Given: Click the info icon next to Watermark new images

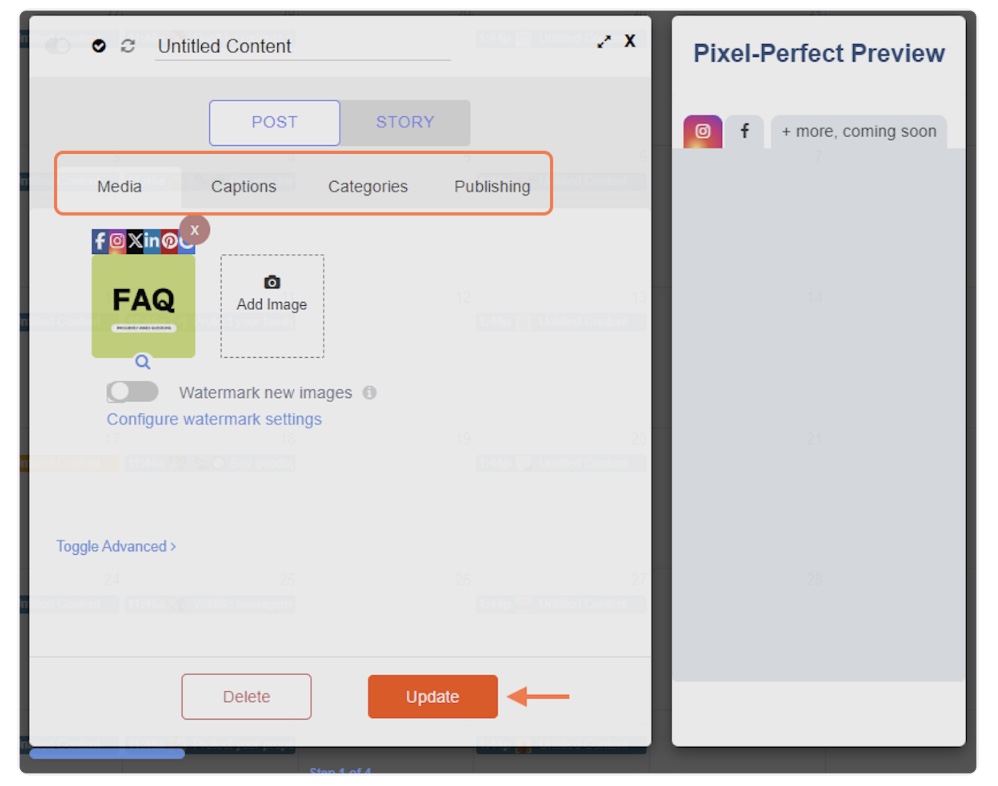Looking at the screenshot, I should pyautogui.click(x=369, y=393).
